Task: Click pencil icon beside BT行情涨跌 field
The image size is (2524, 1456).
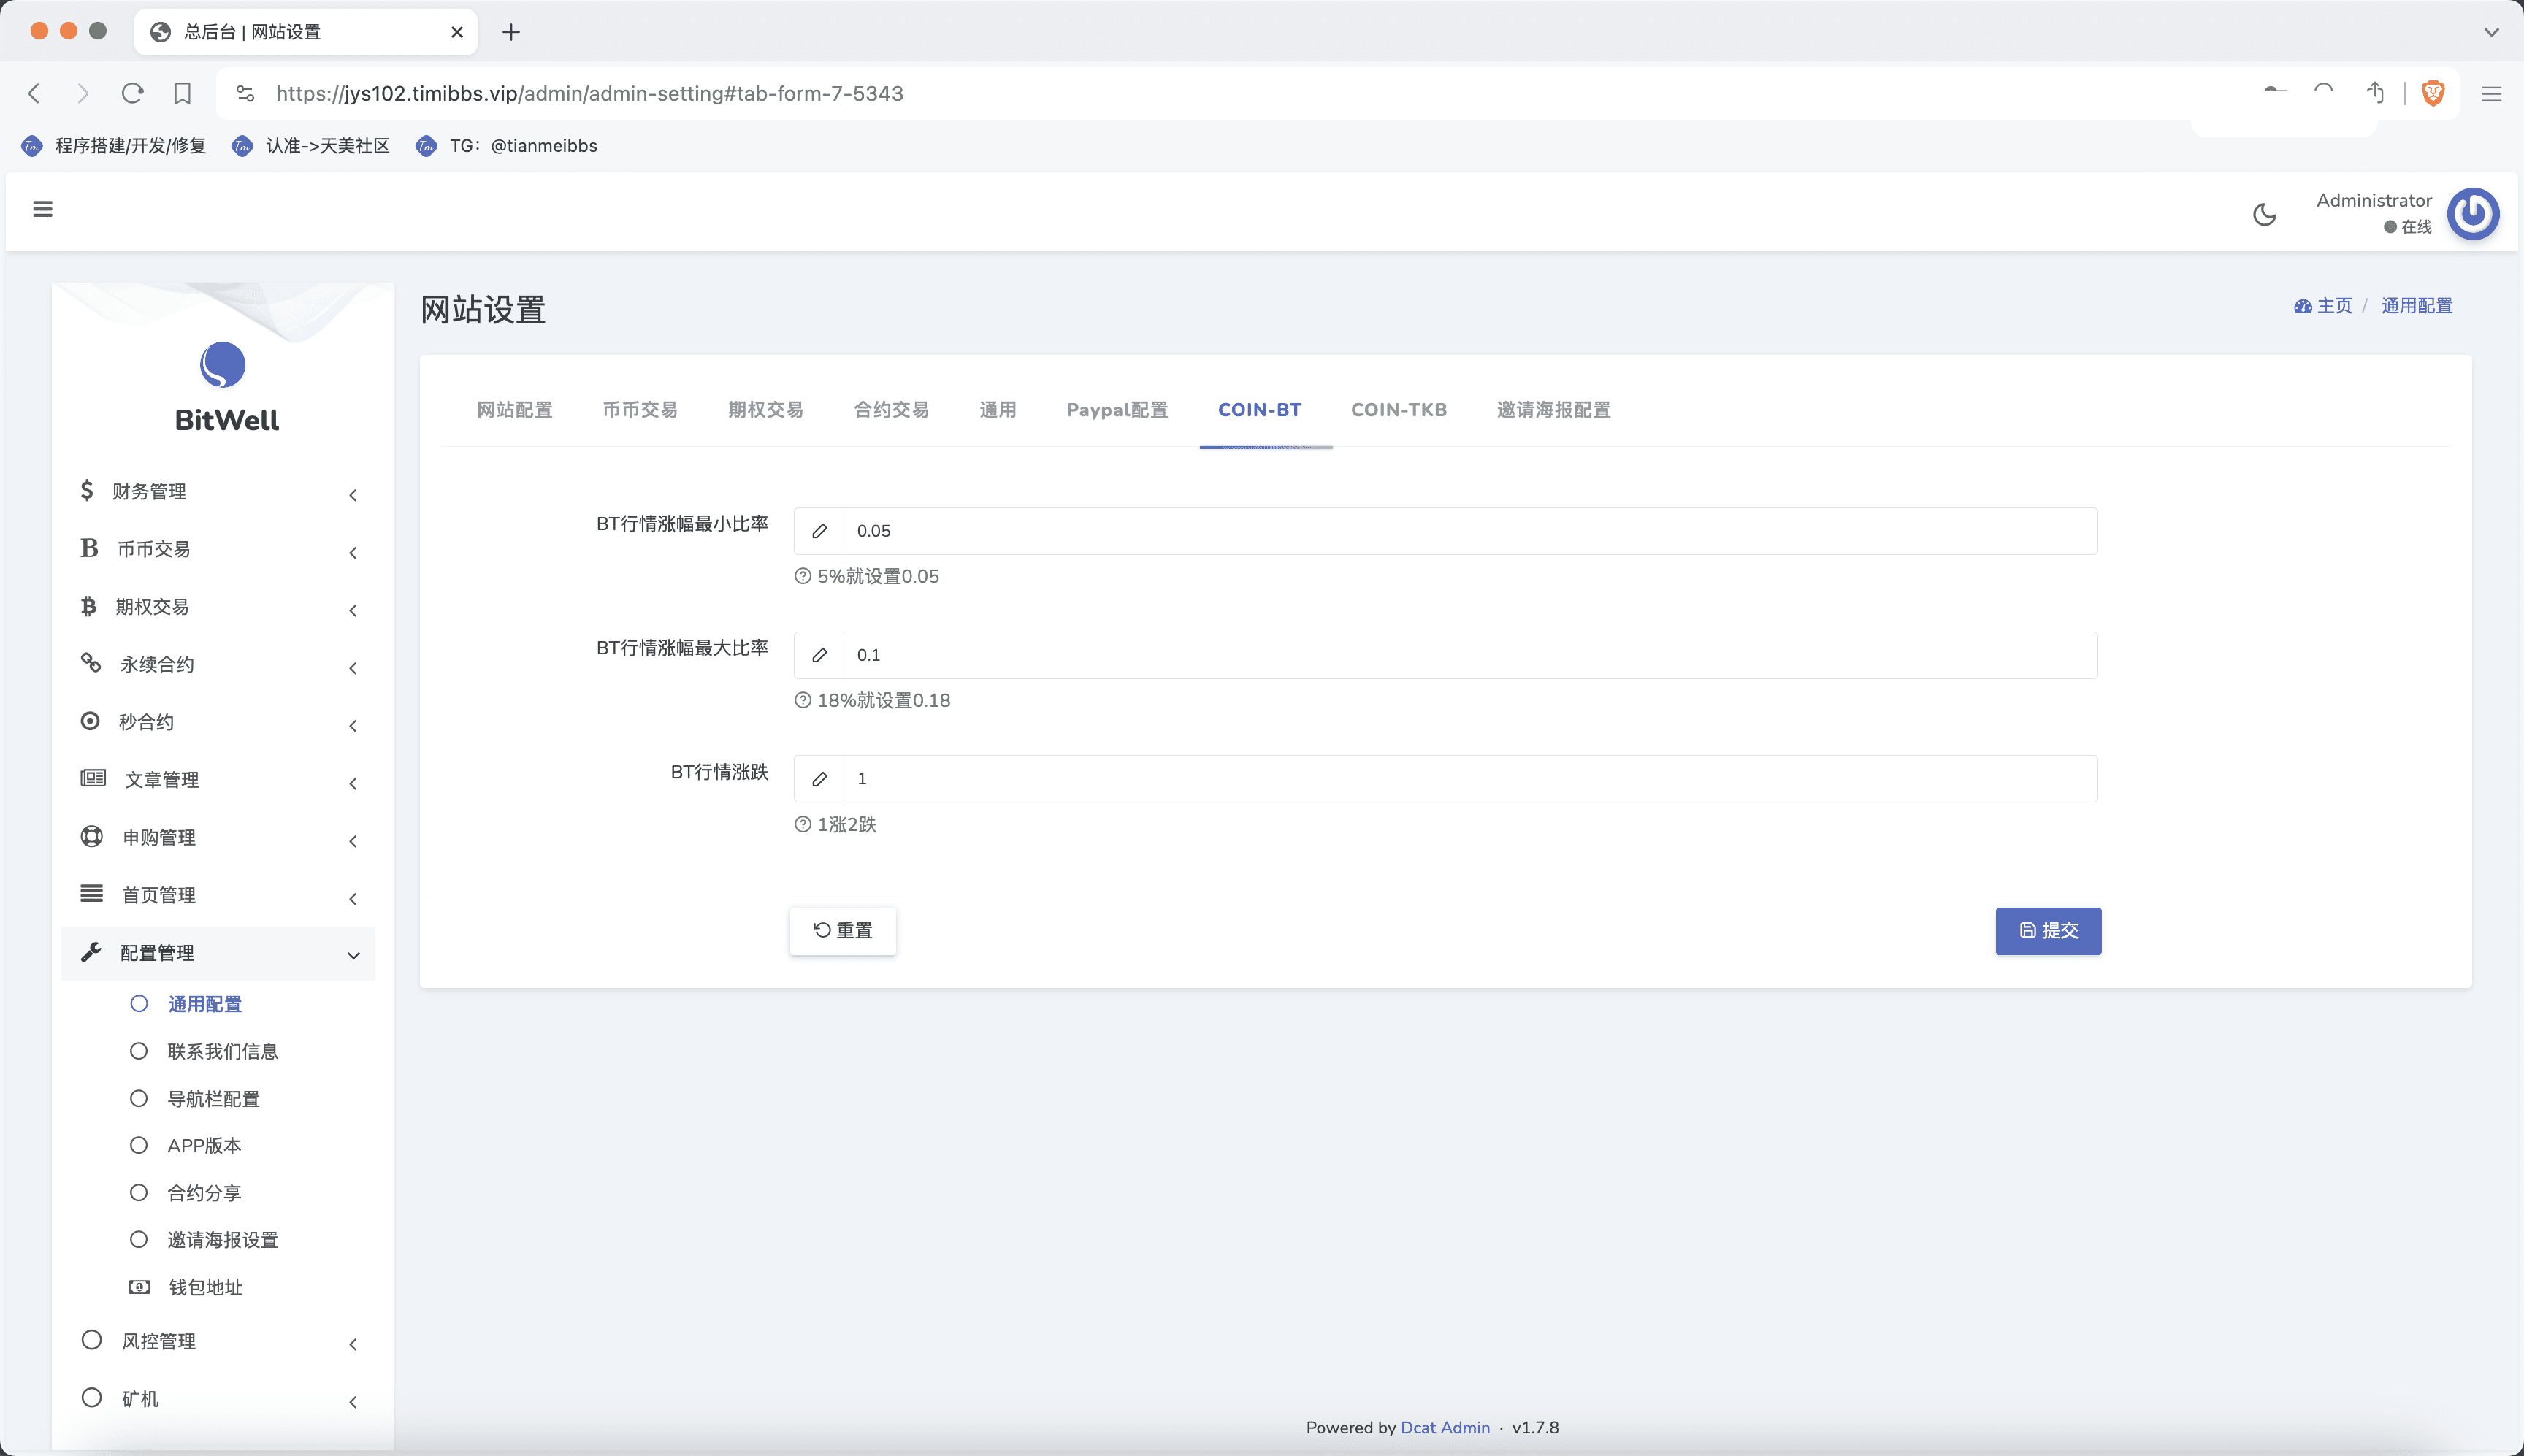Action: coord(819,779)
